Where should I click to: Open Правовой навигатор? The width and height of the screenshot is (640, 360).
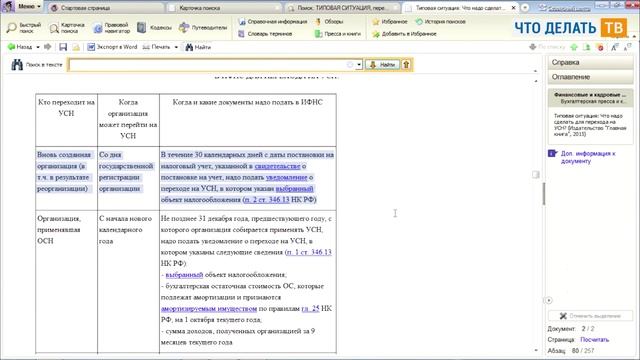[x=111, y=28]
